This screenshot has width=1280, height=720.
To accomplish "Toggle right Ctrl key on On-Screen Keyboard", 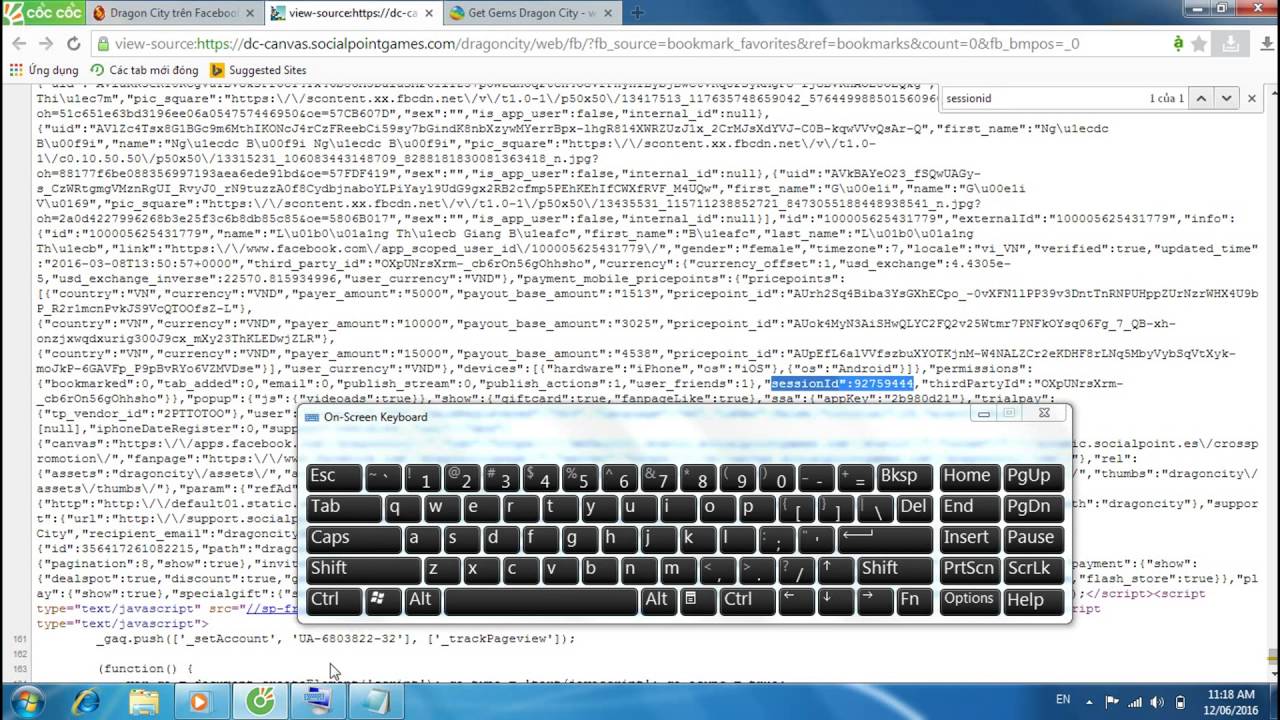I will 747,600.
